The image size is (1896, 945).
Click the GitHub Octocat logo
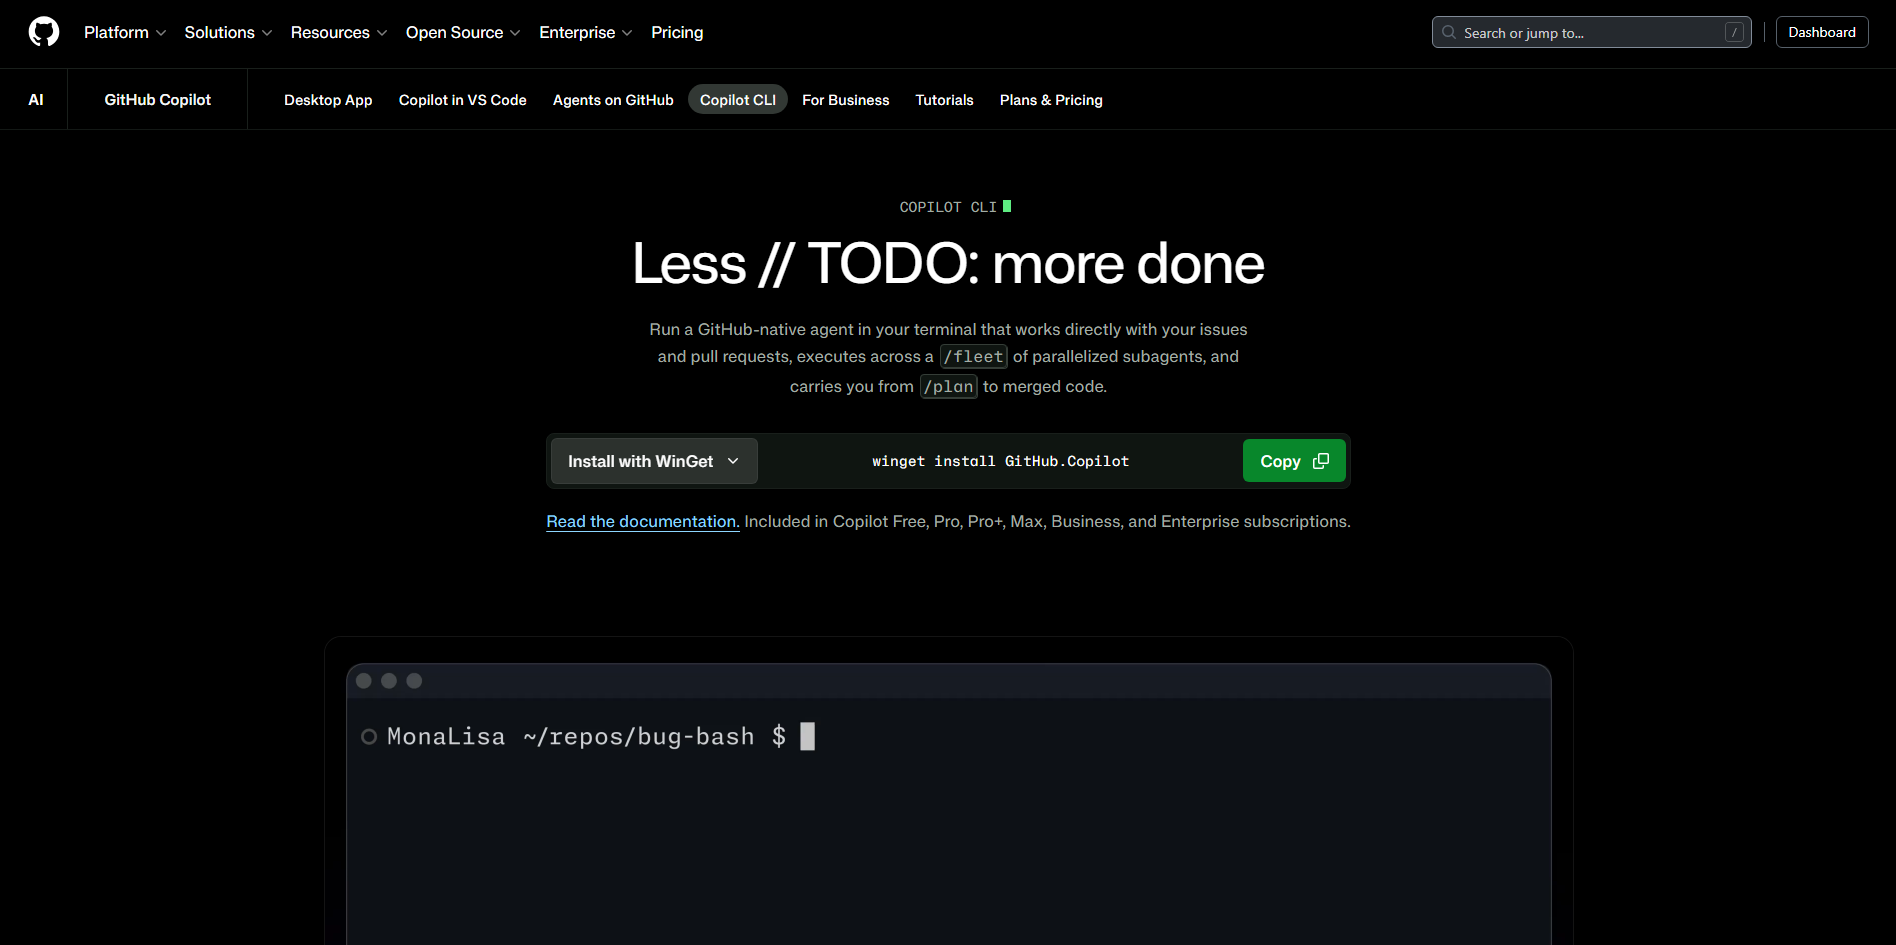click(x=44, y=32)
